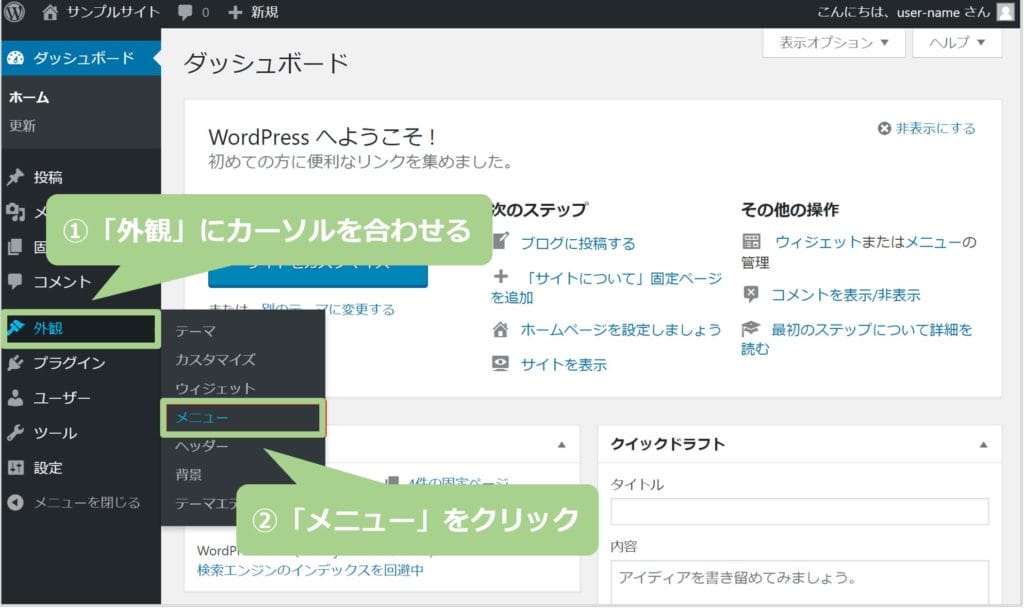Collapse the クイックドラフト panel arrow
The image size is (1024, 609).
pyautogui.click(x=983, y=445)
